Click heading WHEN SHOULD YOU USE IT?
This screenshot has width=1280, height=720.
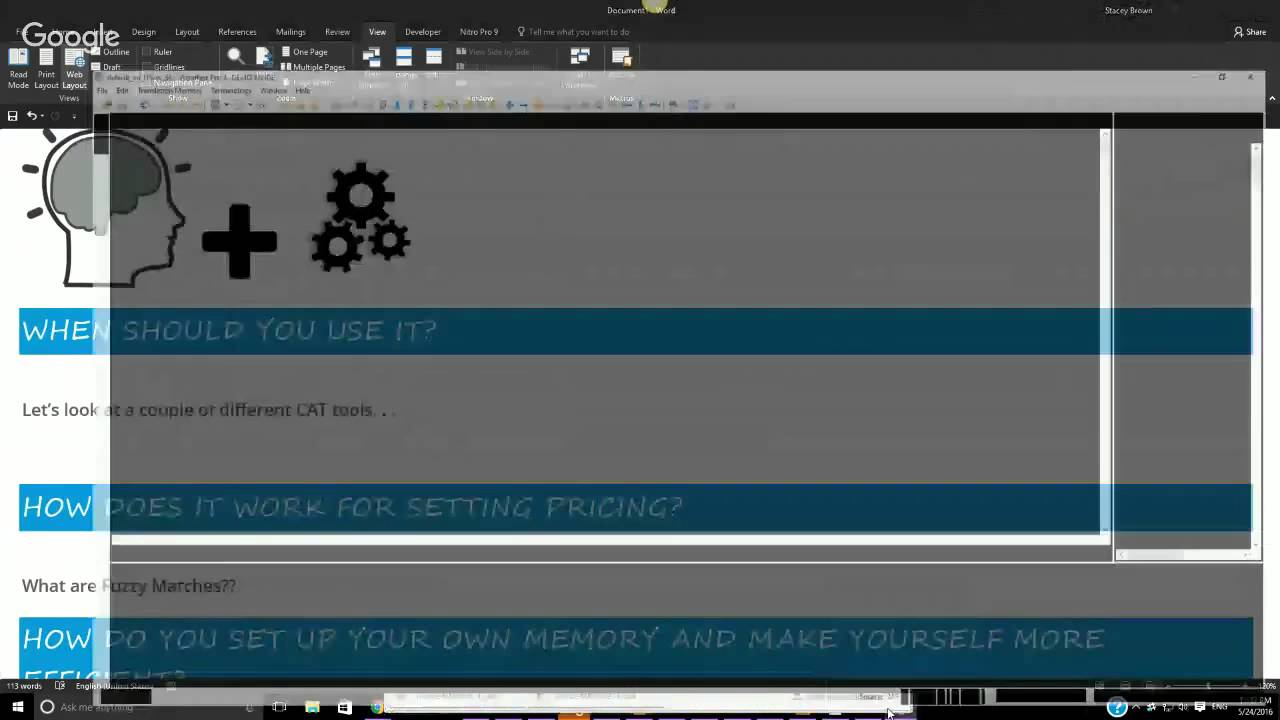coord(229,330)
